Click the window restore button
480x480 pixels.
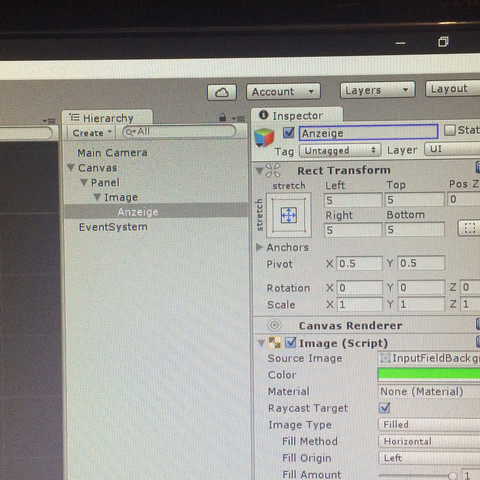click(x=443, y=42)
